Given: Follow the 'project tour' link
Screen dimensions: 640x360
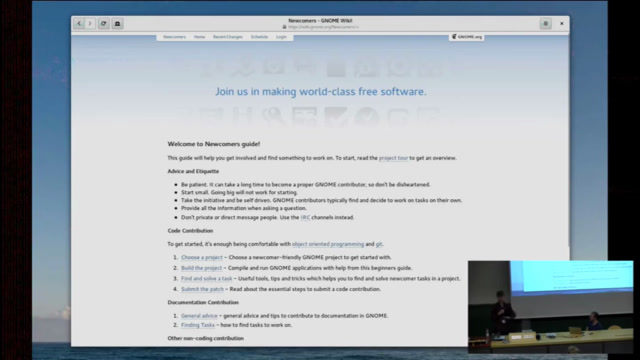Looking at the screenshot, I should click(393, 158).
